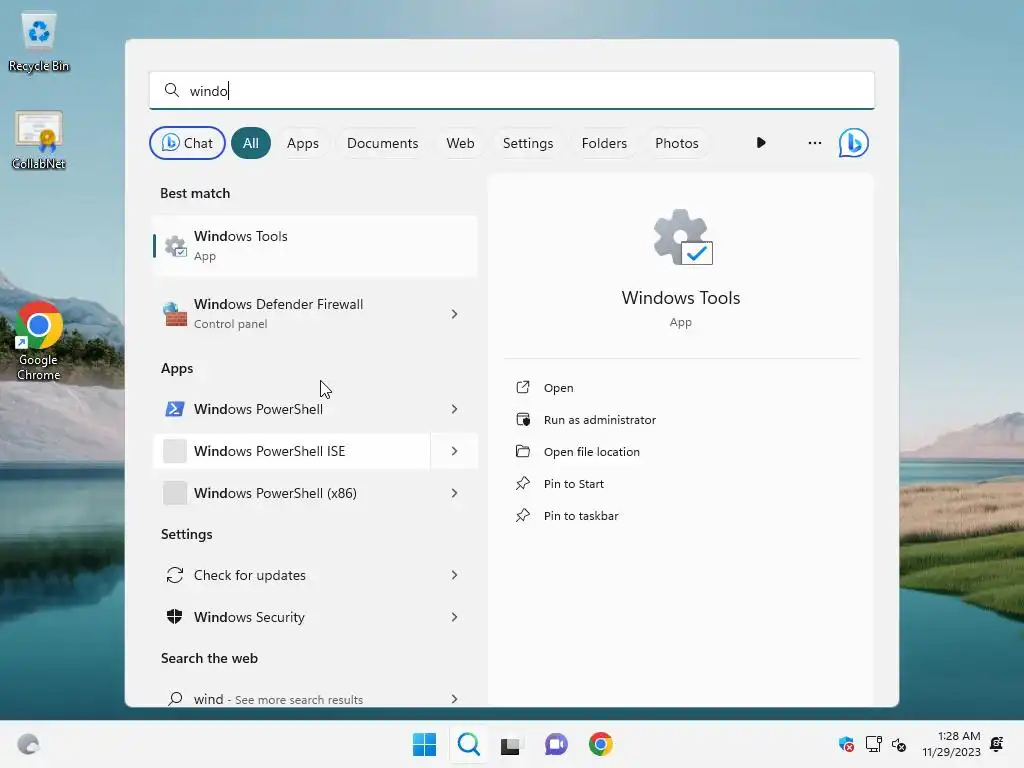The height and width of the screenshot is (768, 1024).
Task: Open Task View from the taskbar
Action: pyautogui.click(x=510, y=744)
